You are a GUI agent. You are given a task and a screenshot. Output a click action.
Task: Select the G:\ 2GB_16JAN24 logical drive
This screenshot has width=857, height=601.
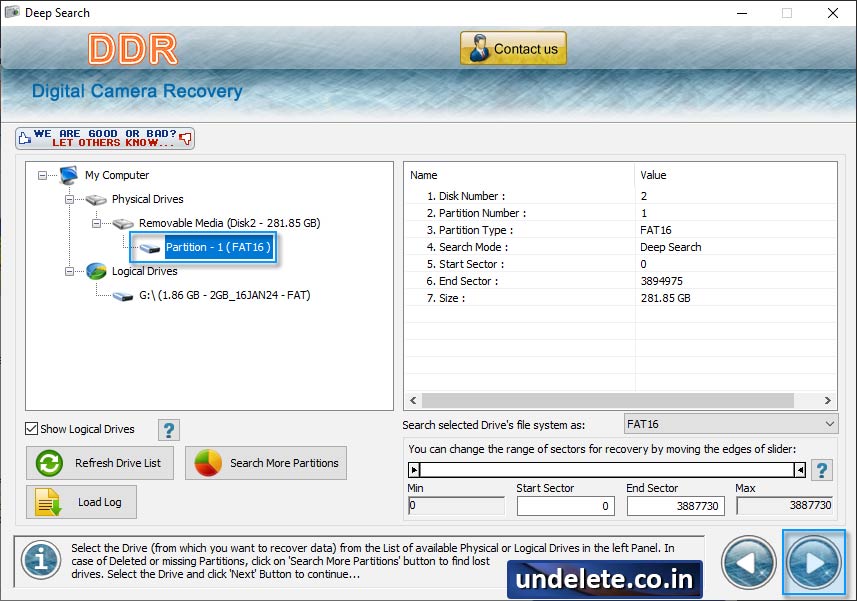[x=225, y=295]
